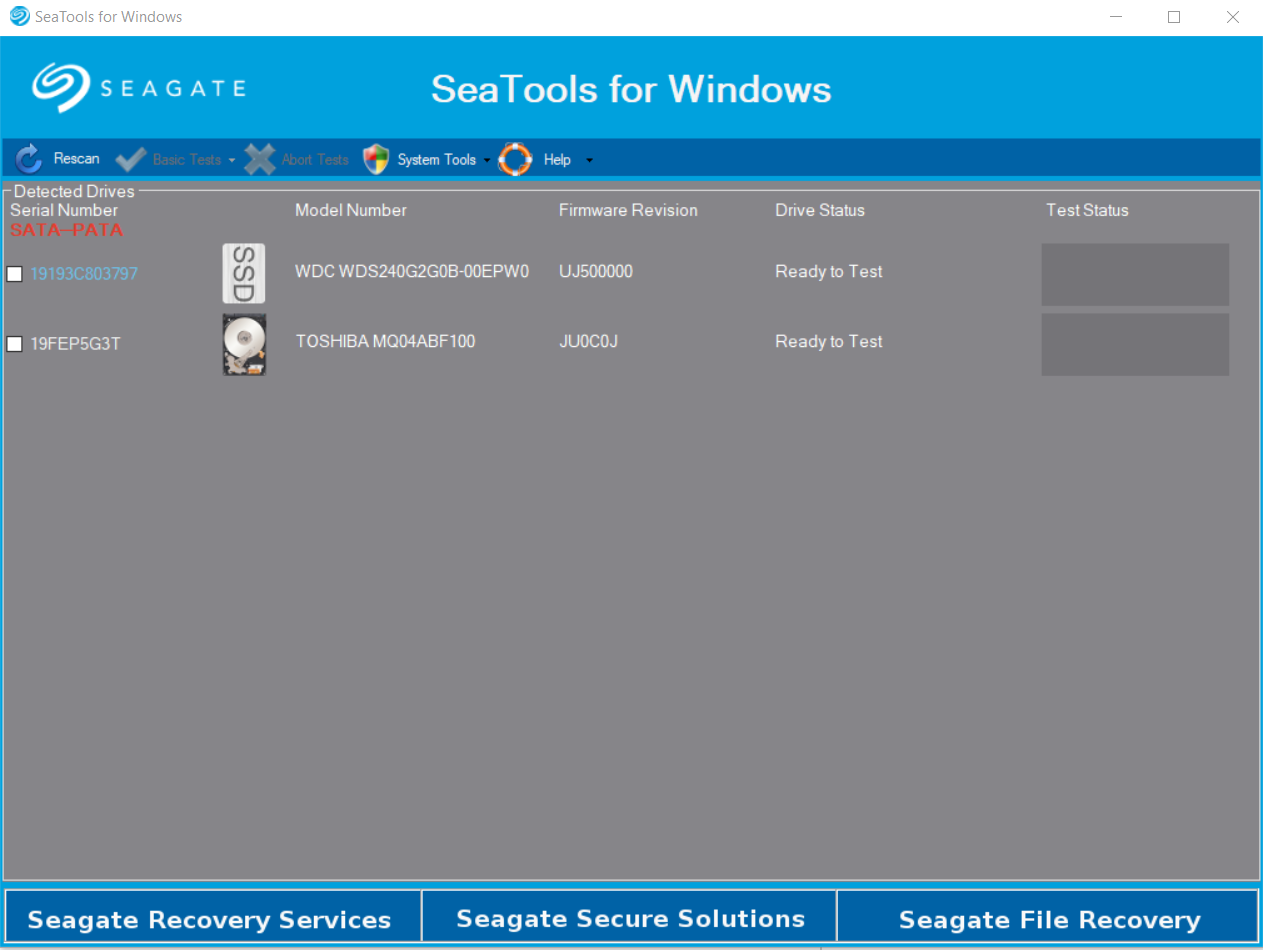The image size is (1263, 950).
Task: Click the red SATA--PATA label
Action: 66,230
